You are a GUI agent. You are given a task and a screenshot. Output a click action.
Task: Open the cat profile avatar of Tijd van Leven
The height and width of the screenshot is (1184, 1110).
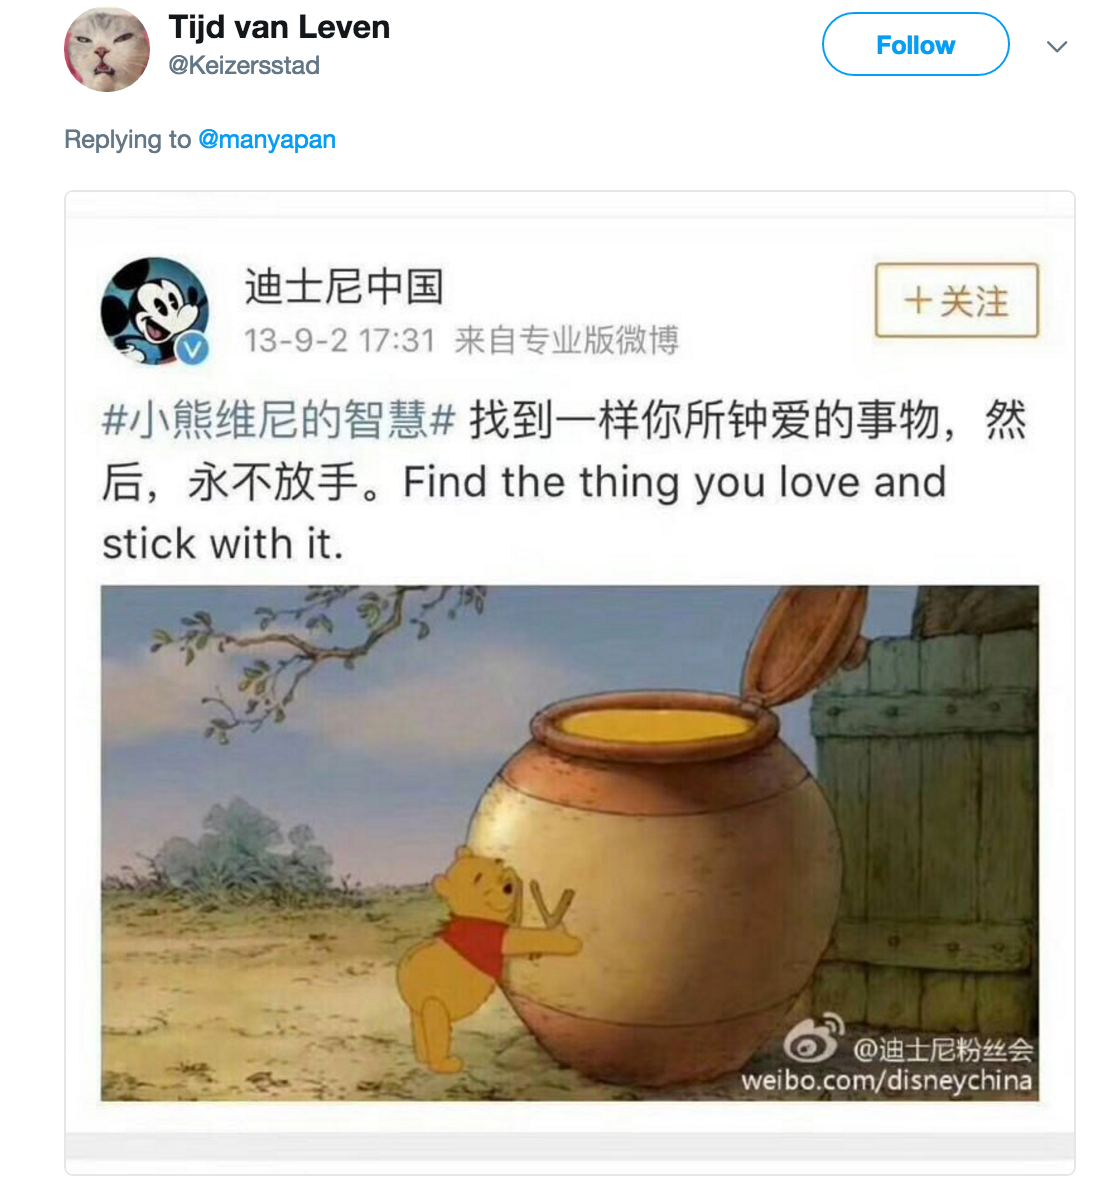[x=107, y=50]
